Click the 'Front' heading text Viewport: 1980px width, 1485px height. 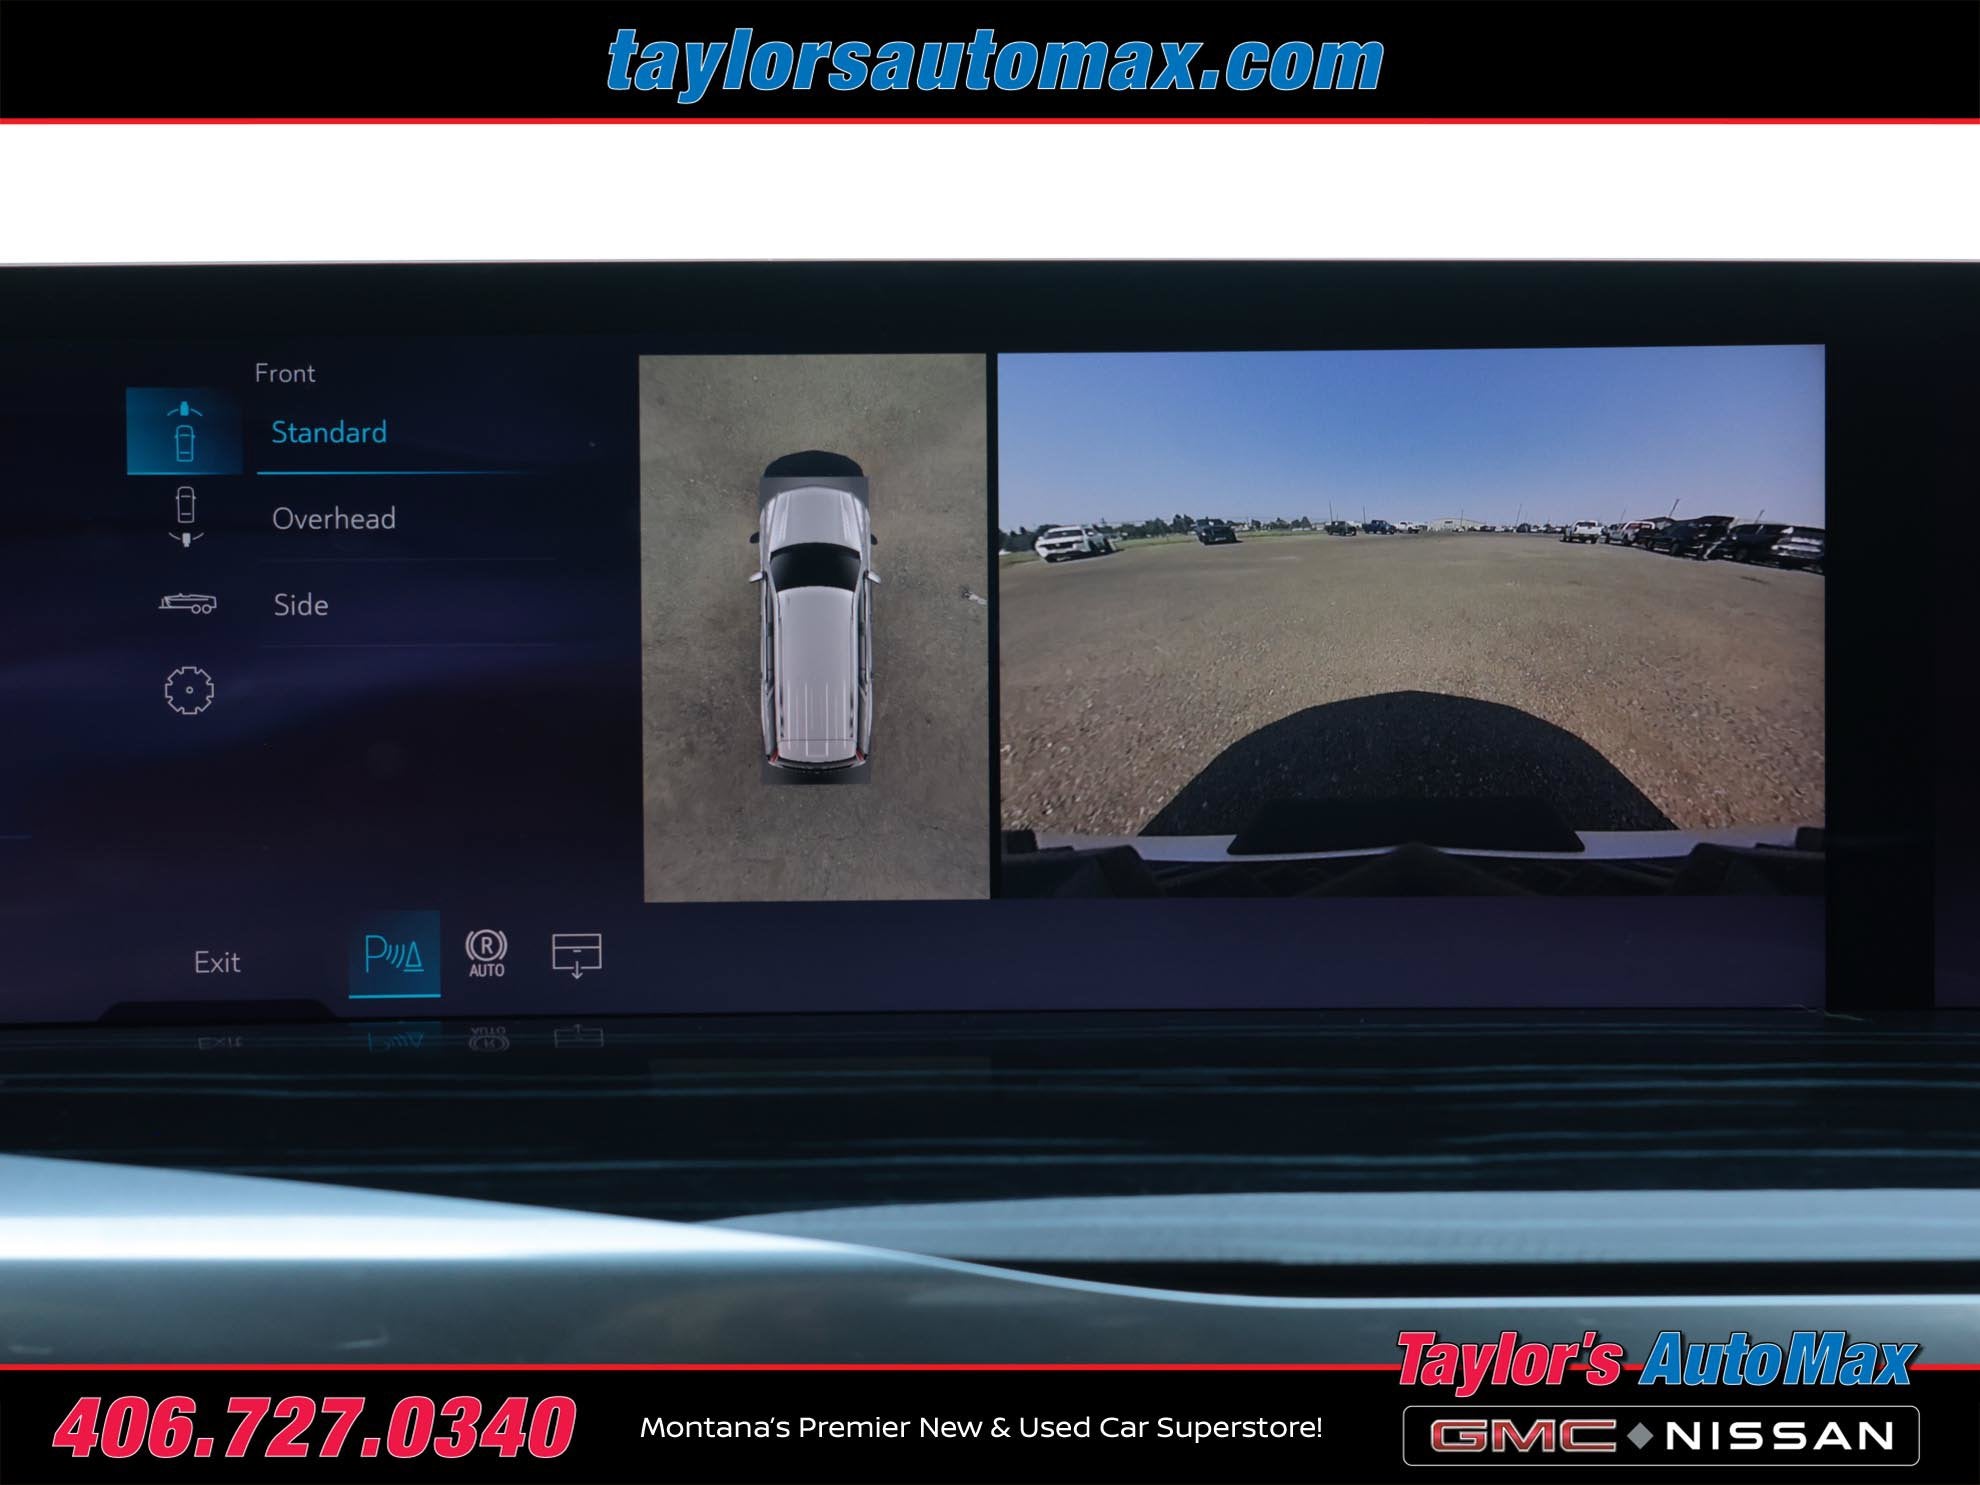[x=285, y=373]
